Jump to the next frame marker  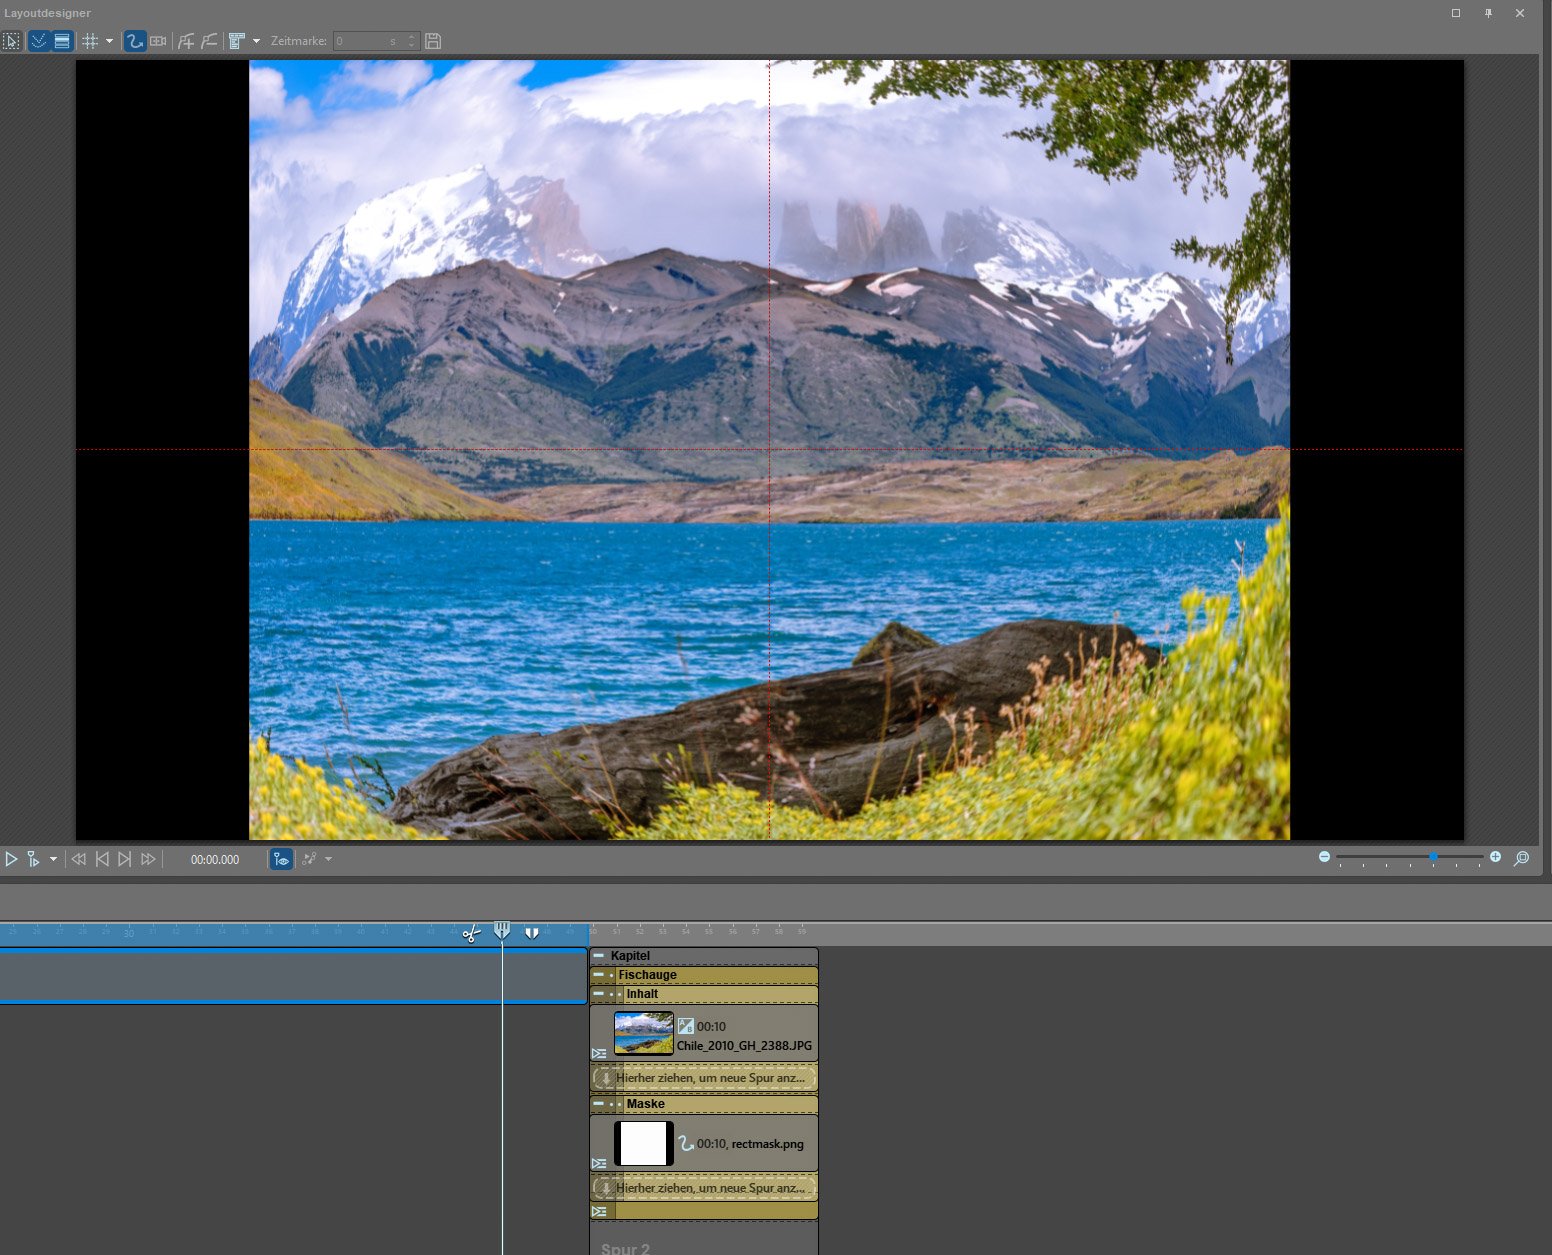tap(125, 859)
